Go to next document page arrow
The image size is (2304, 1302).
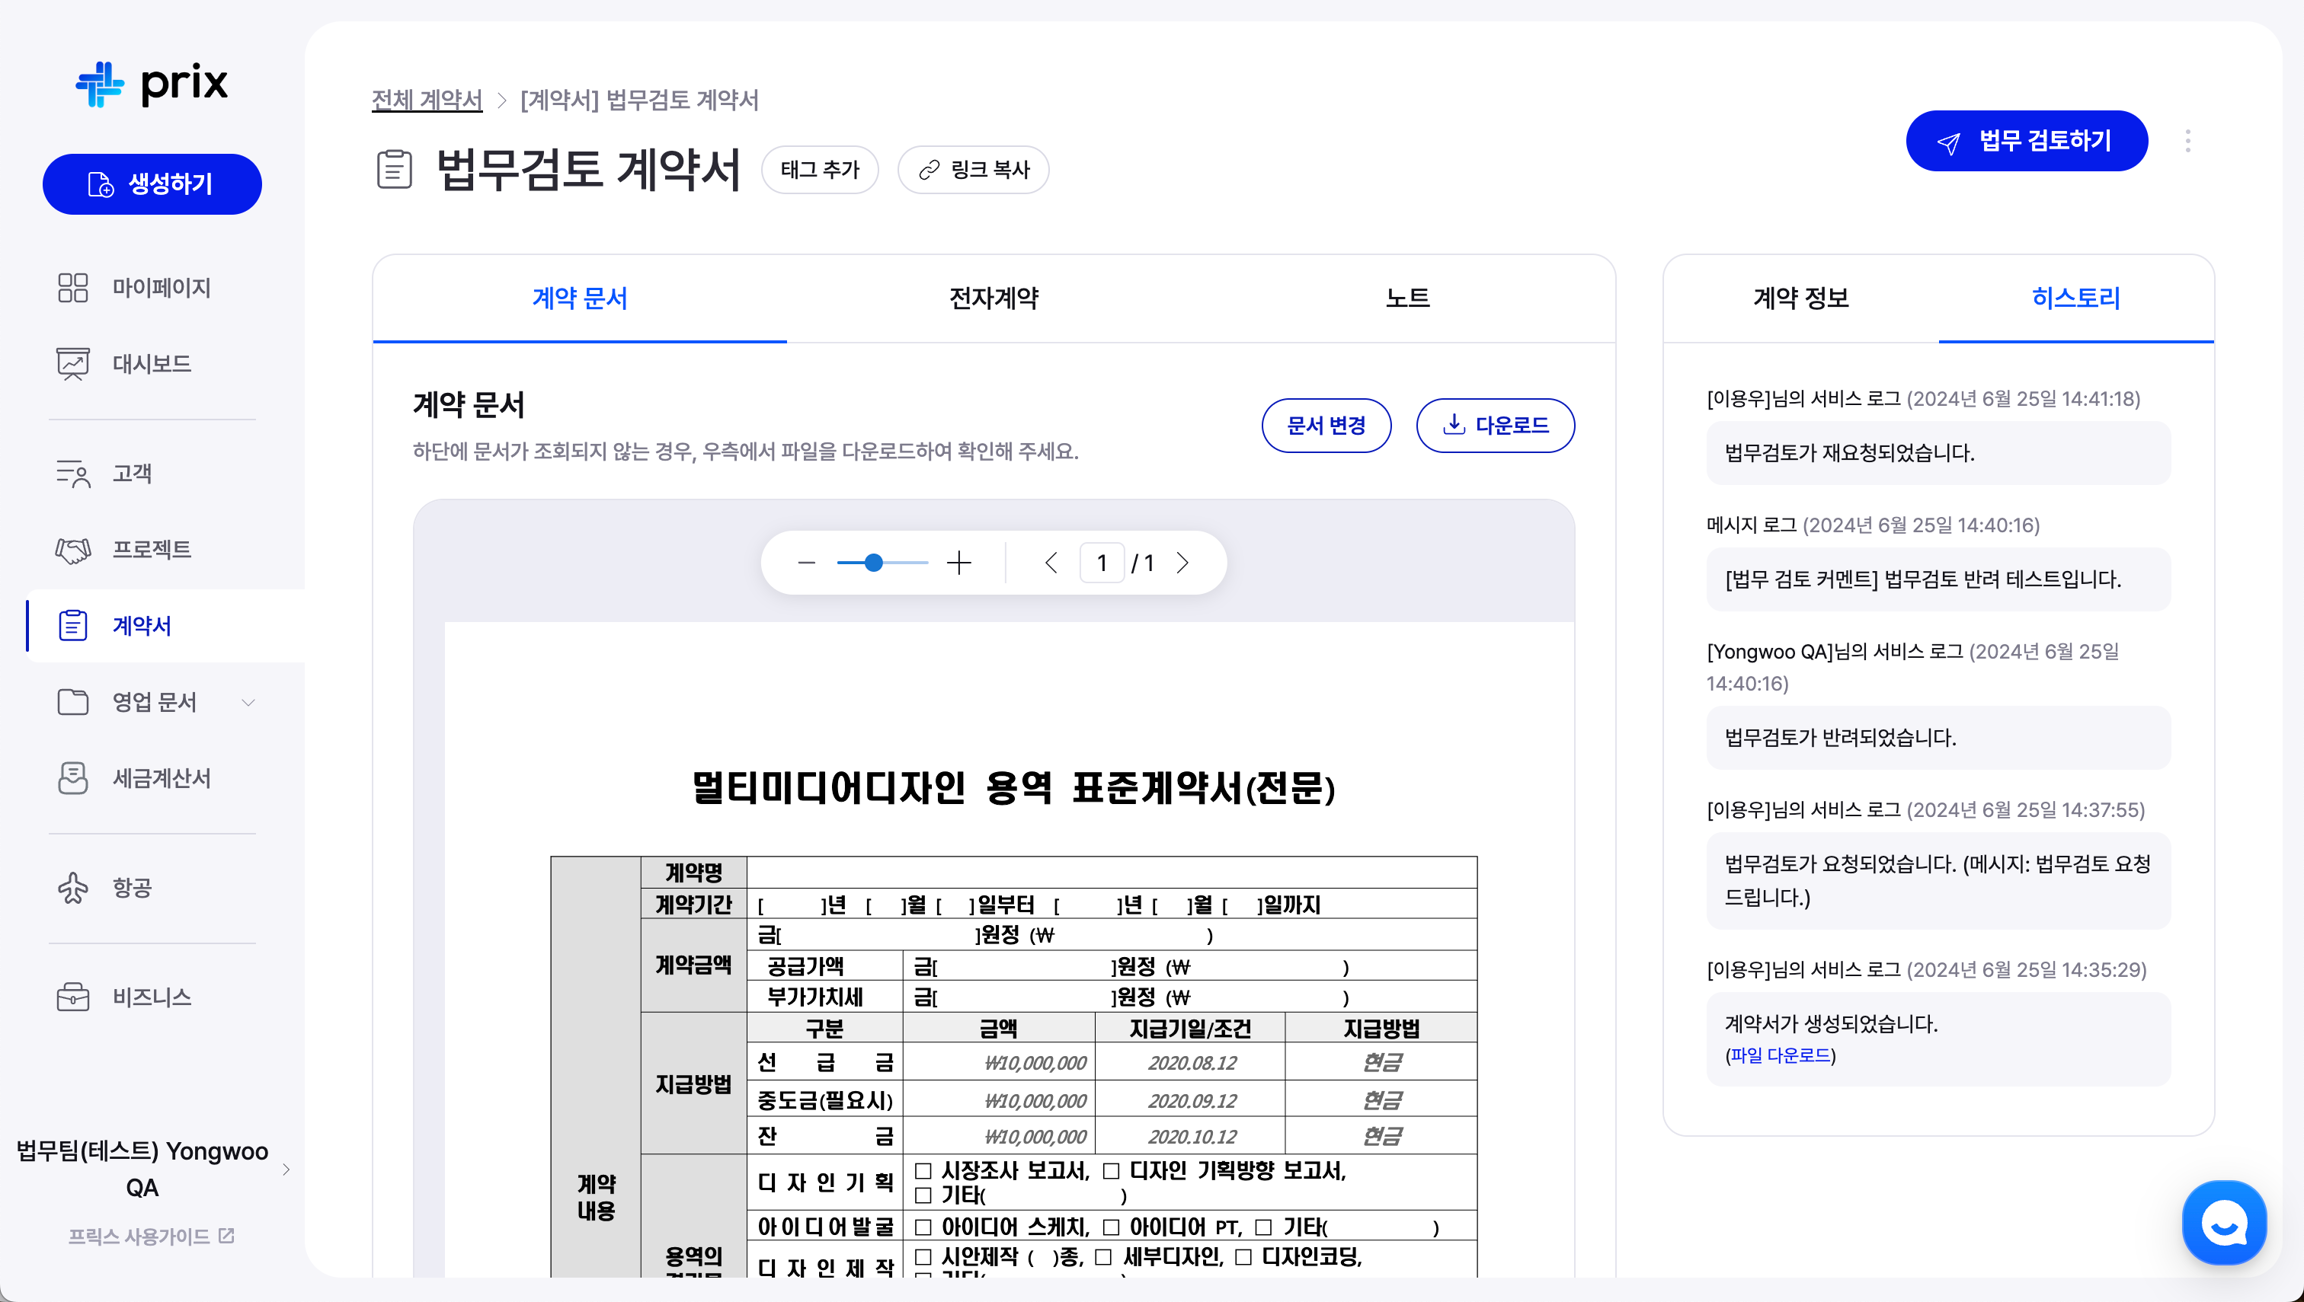point(1183,563)
